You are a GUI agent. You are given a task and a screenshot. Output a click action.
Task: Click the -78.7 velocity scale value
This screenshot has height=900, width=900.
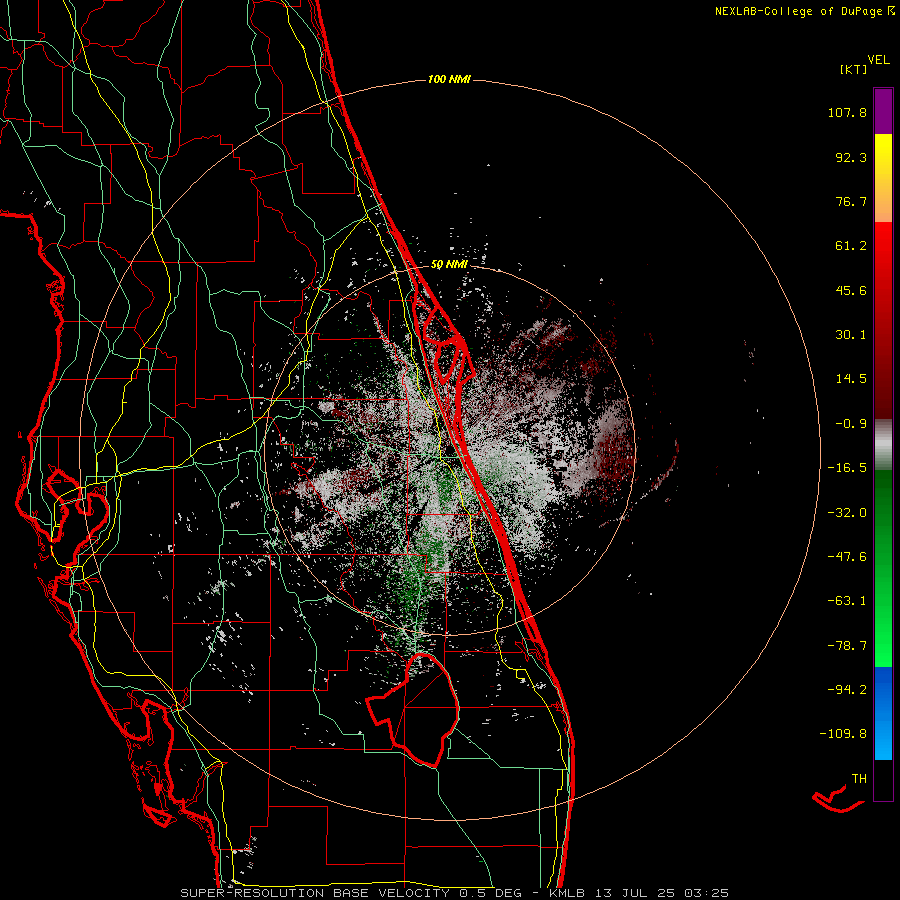(x=847, y=646)
